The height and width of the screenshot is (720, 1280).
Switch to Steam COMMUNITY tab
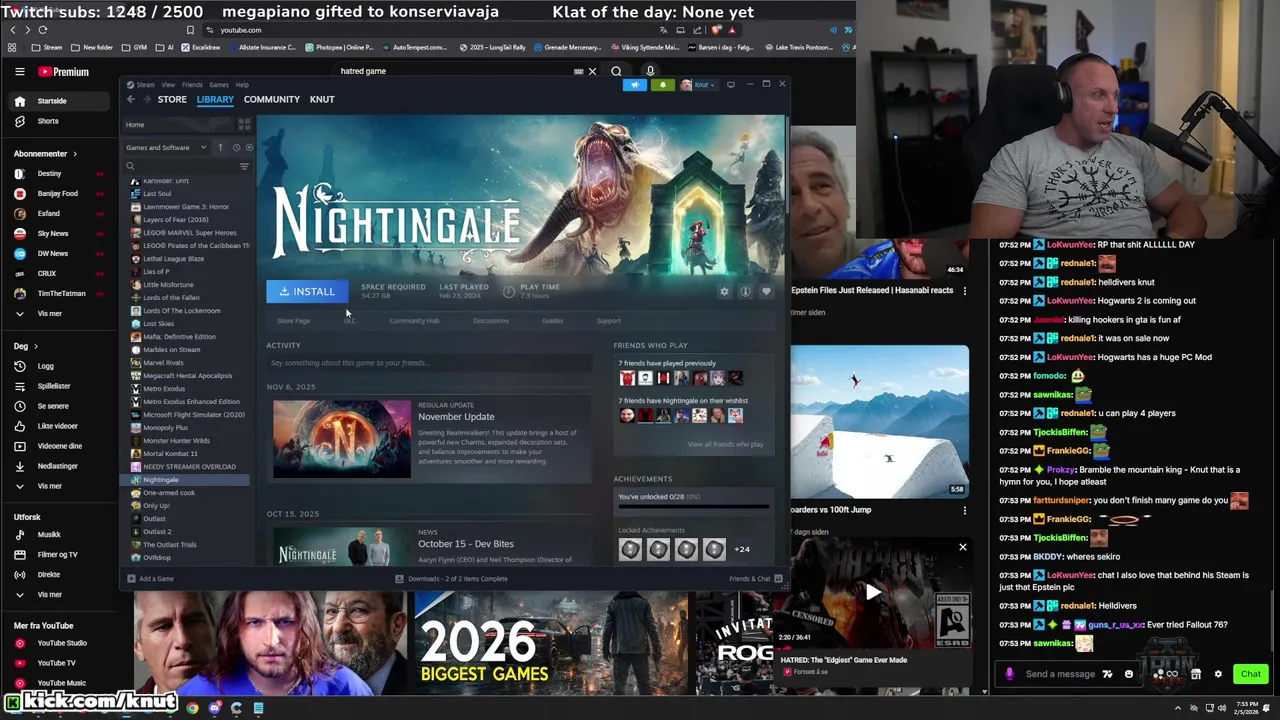point(272,99)
